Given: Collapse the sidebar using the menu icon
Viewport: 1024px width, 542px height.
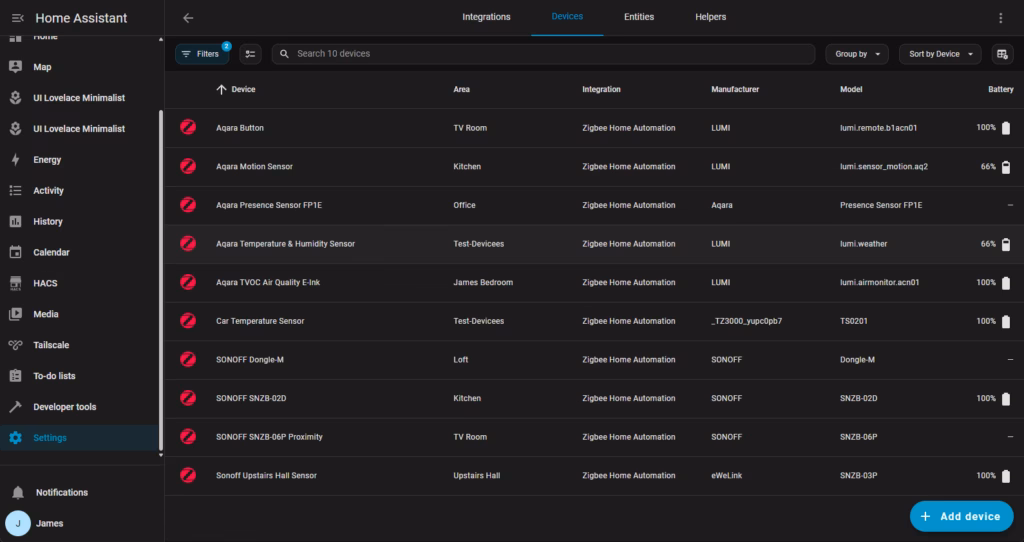Looking at the screenshot, I should (17, 18).
